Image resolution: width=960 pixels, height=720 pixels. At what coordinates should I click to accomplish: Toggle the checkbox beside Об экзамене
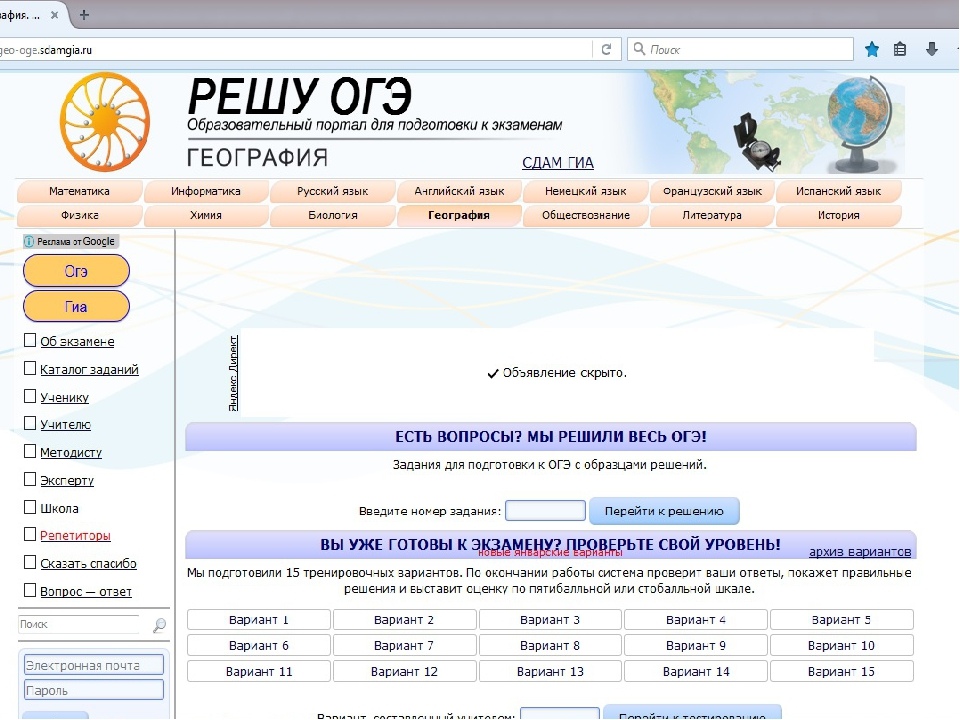coord(30,341)
